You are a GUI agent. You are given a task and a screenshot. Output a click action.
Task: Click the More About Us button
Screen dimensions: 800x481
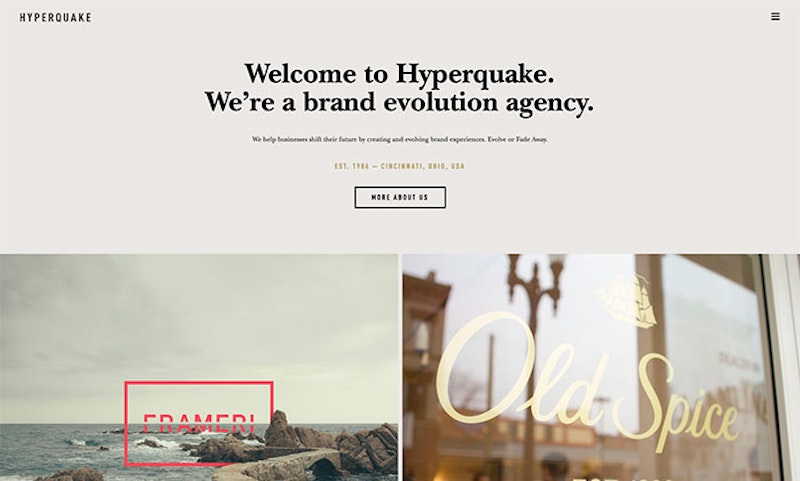pyautogui.click(x=400, y=197)
